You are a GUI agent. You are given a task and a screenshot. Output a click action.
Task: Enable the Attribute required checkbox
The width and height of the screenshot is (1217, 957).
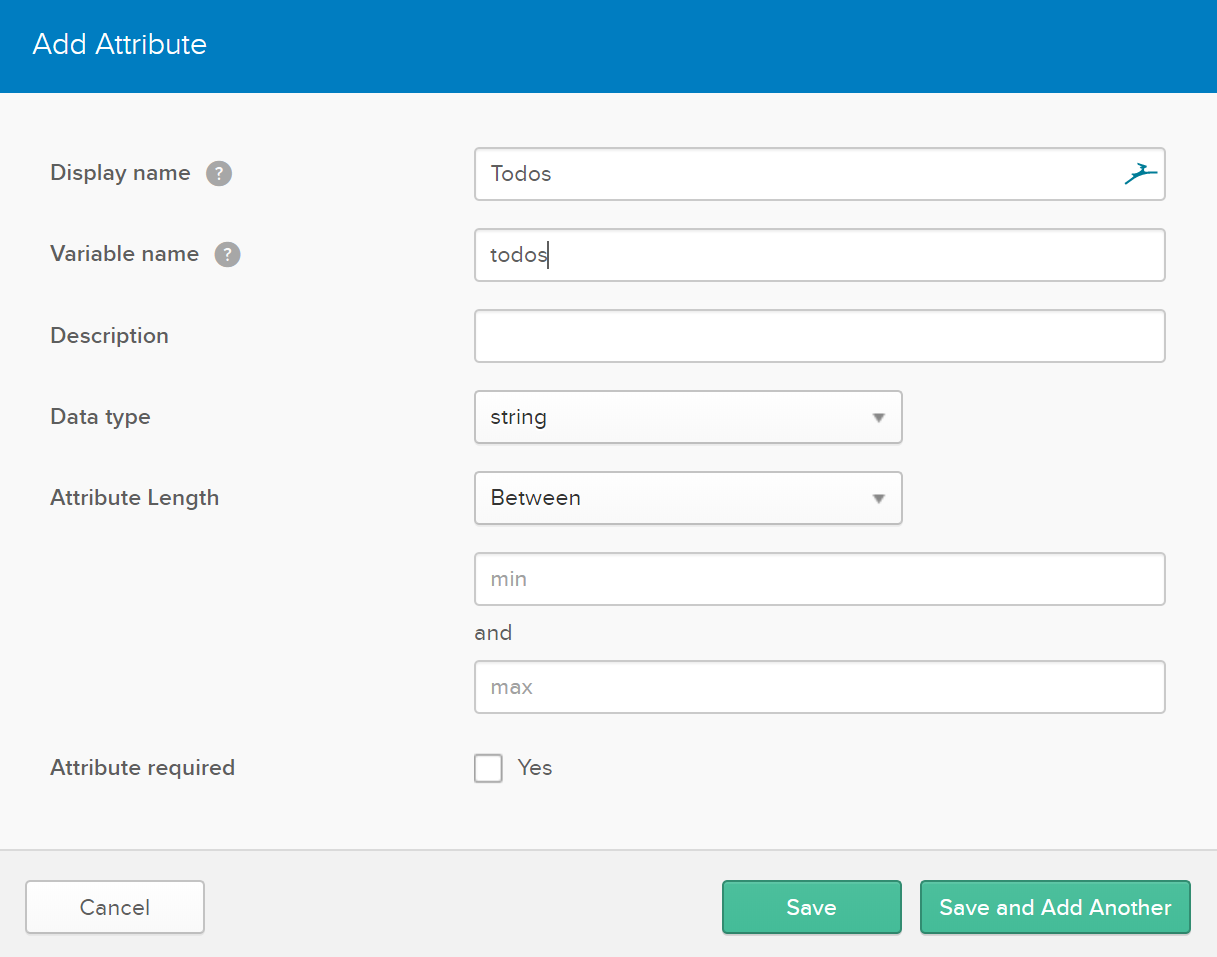(x=488, y=768)
